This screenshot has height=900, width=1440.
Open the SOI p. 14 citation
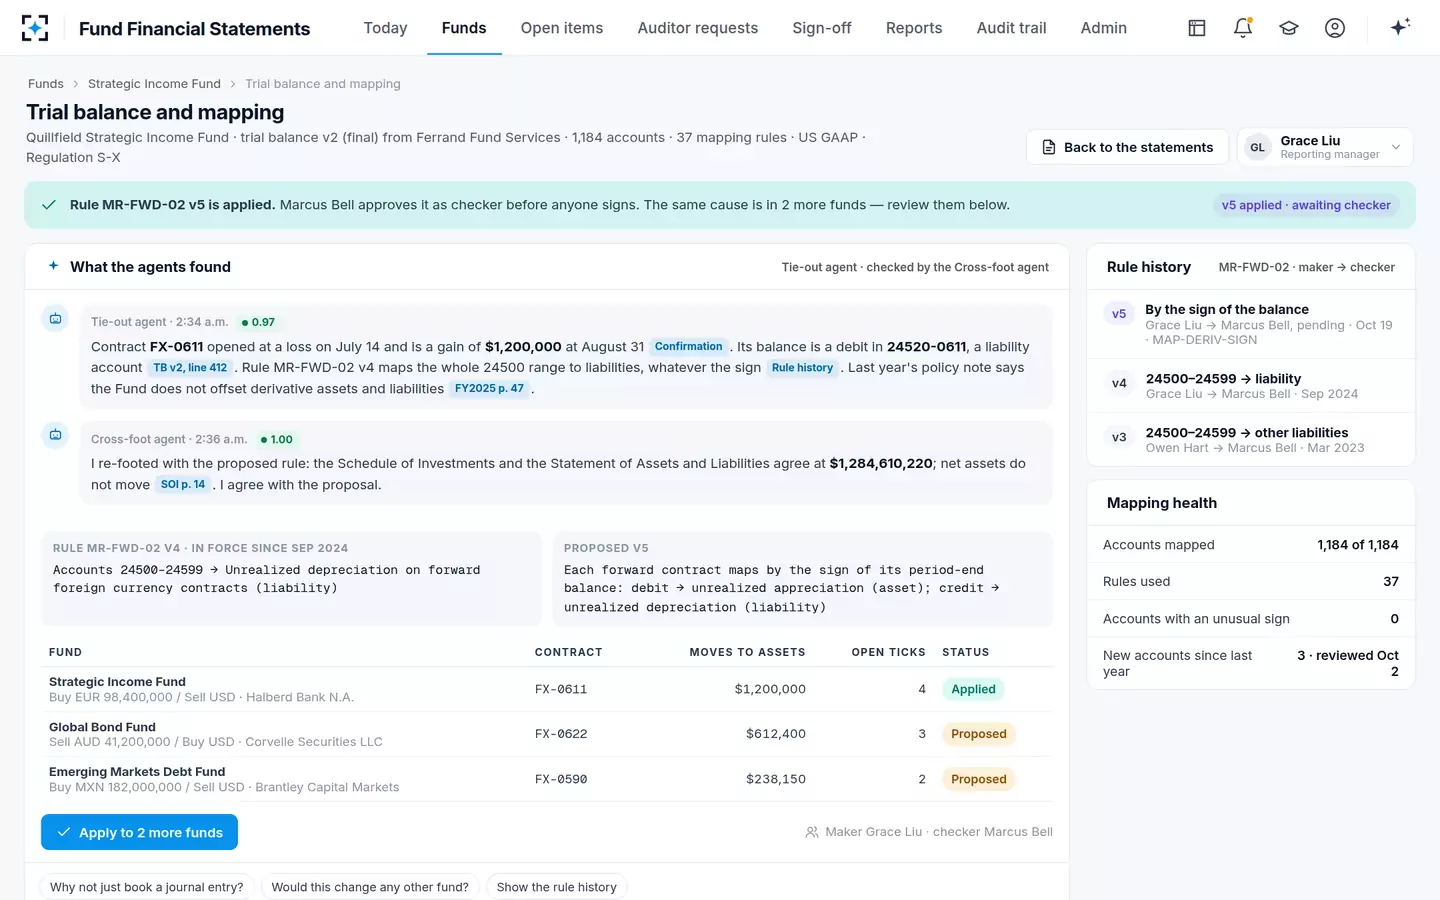(183, 485)
